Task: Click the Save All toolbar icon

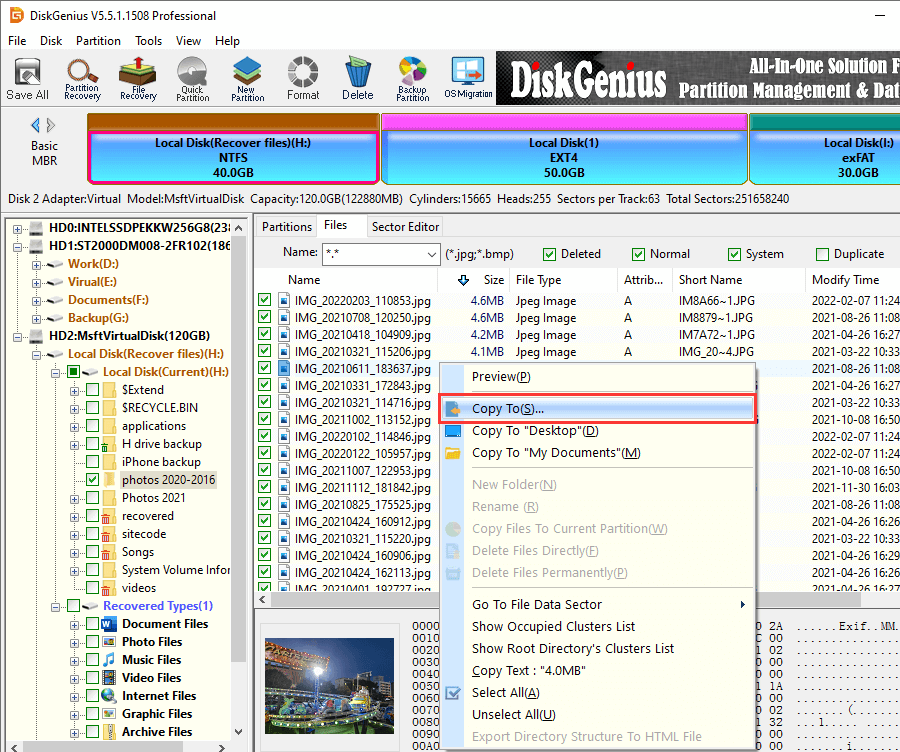Action: [x=27, y=79]
